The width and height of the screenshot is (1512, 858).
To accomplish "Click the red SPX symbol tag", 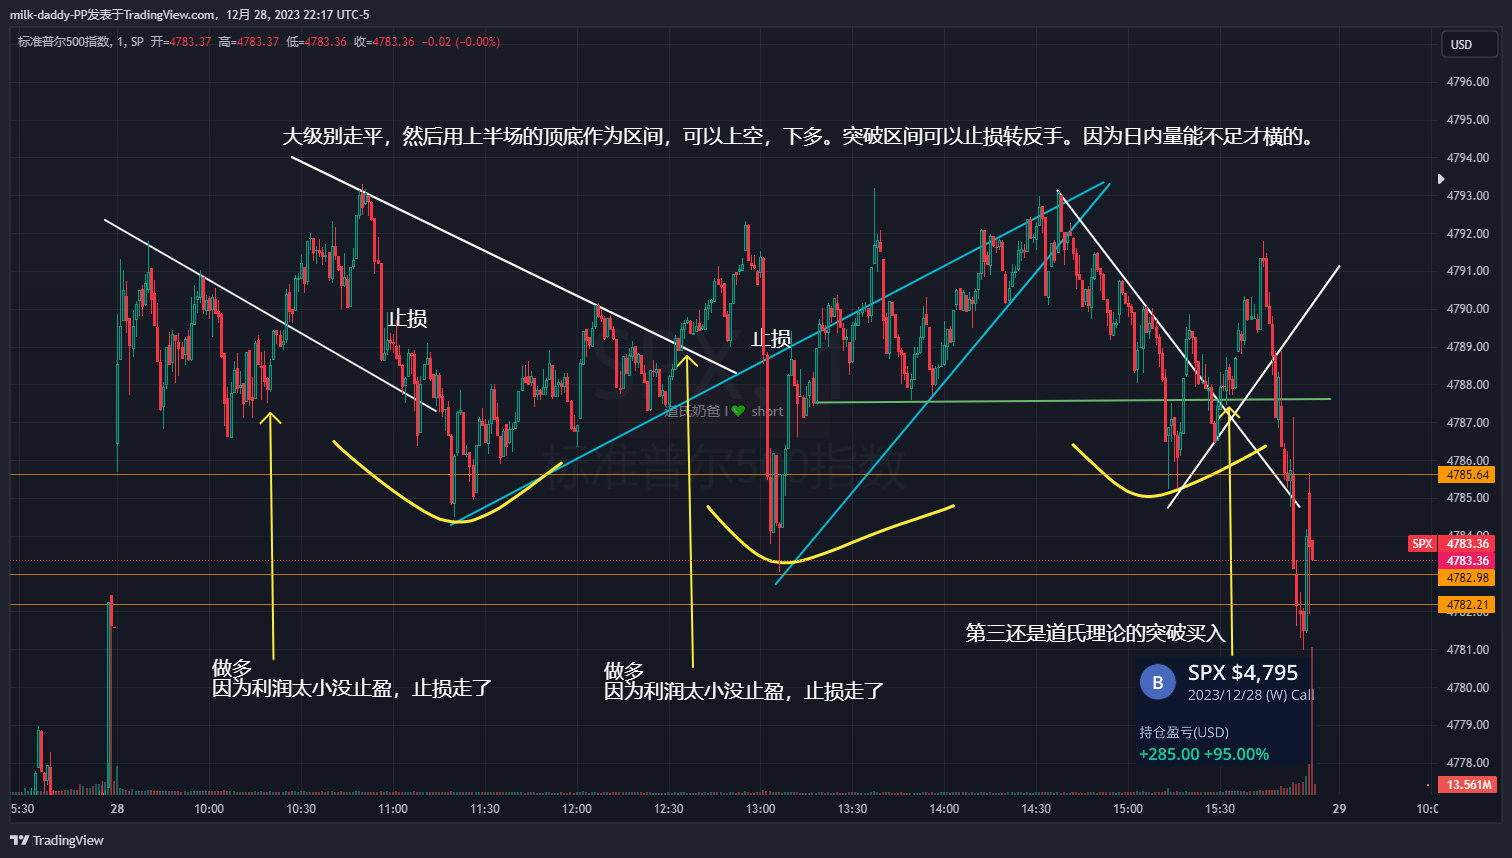I will pos(1421,544).
